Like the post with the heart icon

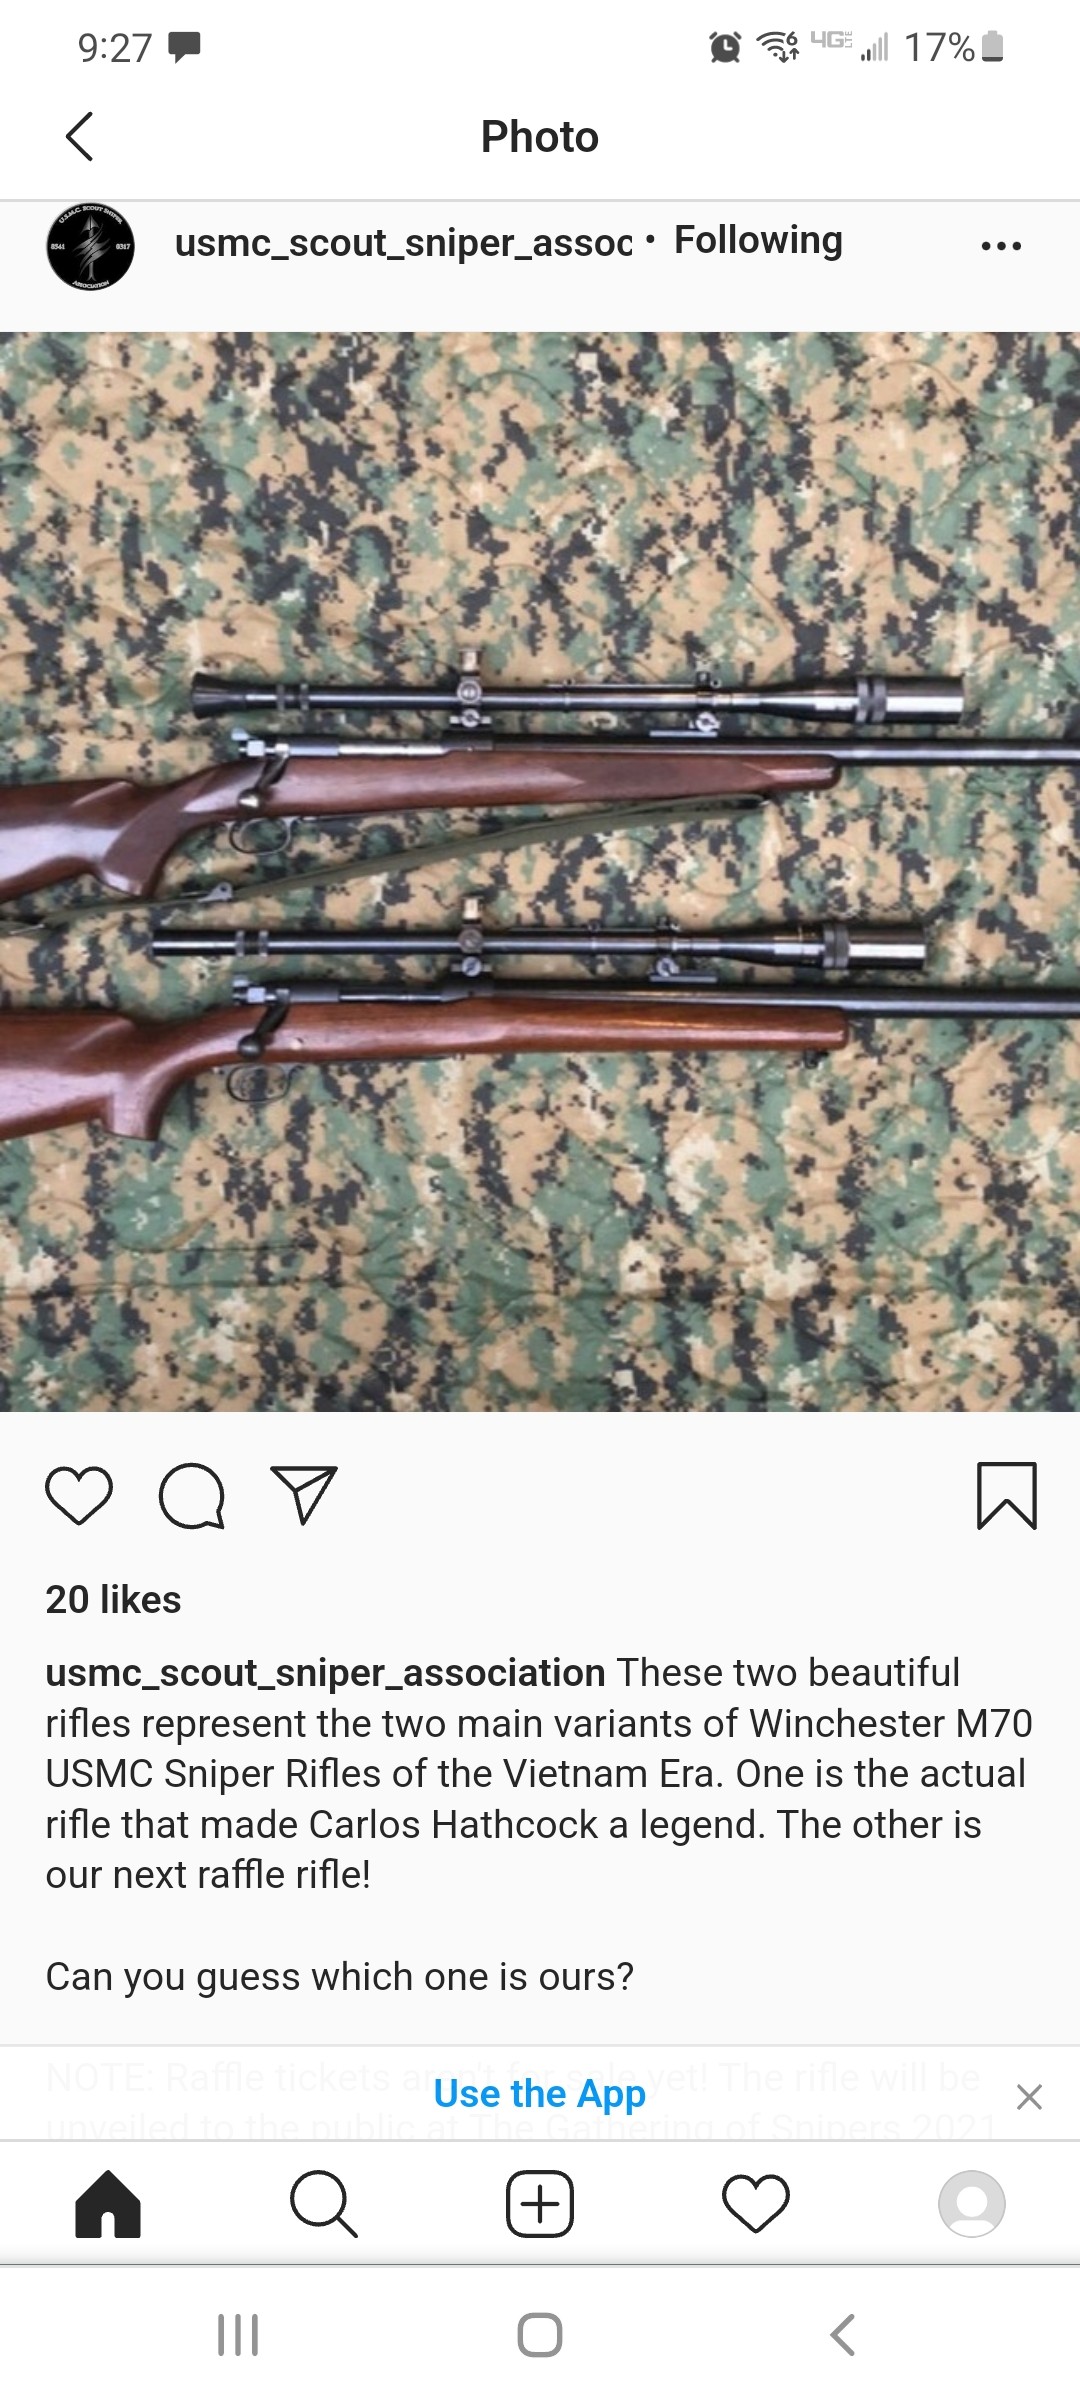[79, 1496]
